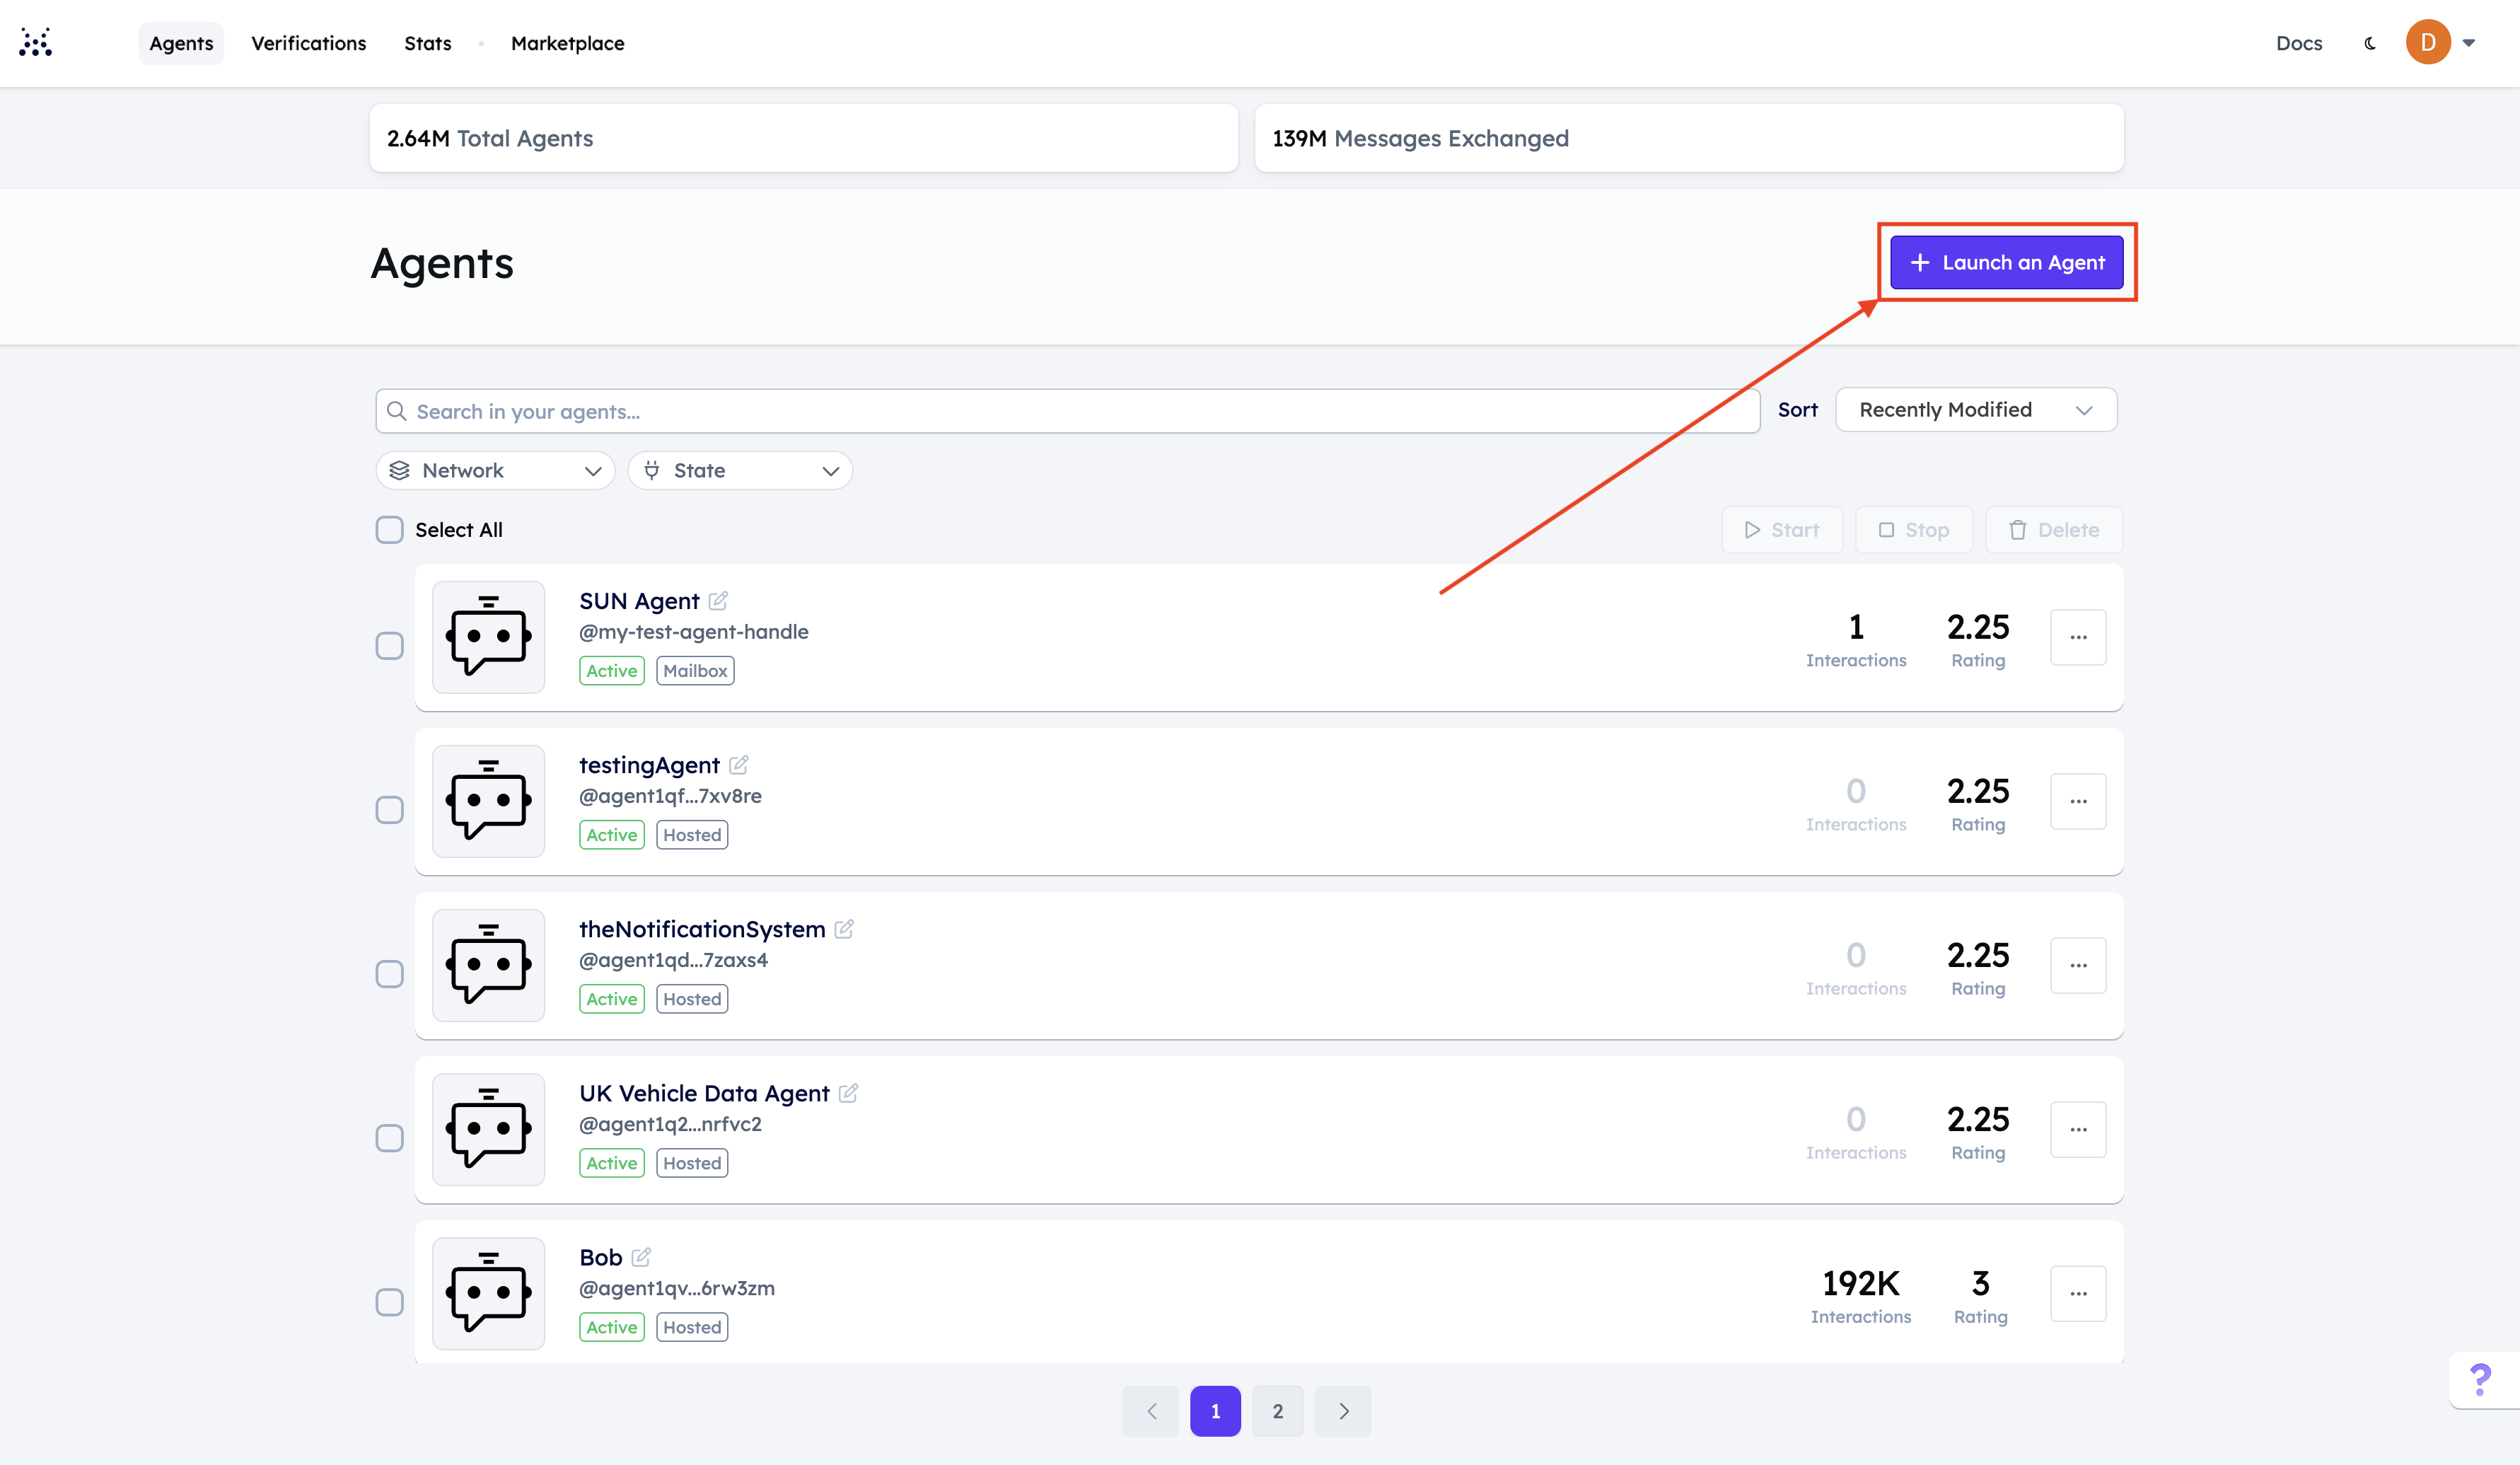2520x1465 pixels.
Task: Click the purple help question mark icon
Action: coord(2480,1379)
